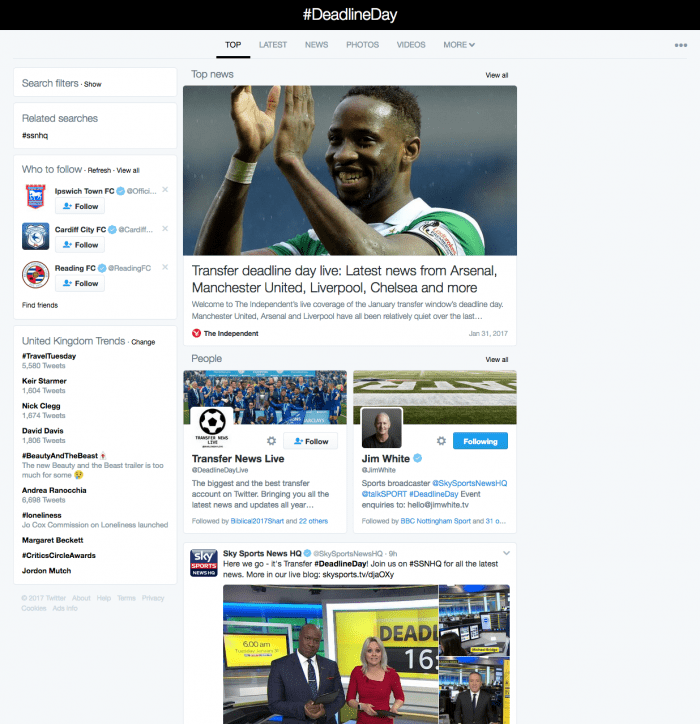View all Top news stories
700x724 pixels.
pyautogui.click(x=496, y=75)
